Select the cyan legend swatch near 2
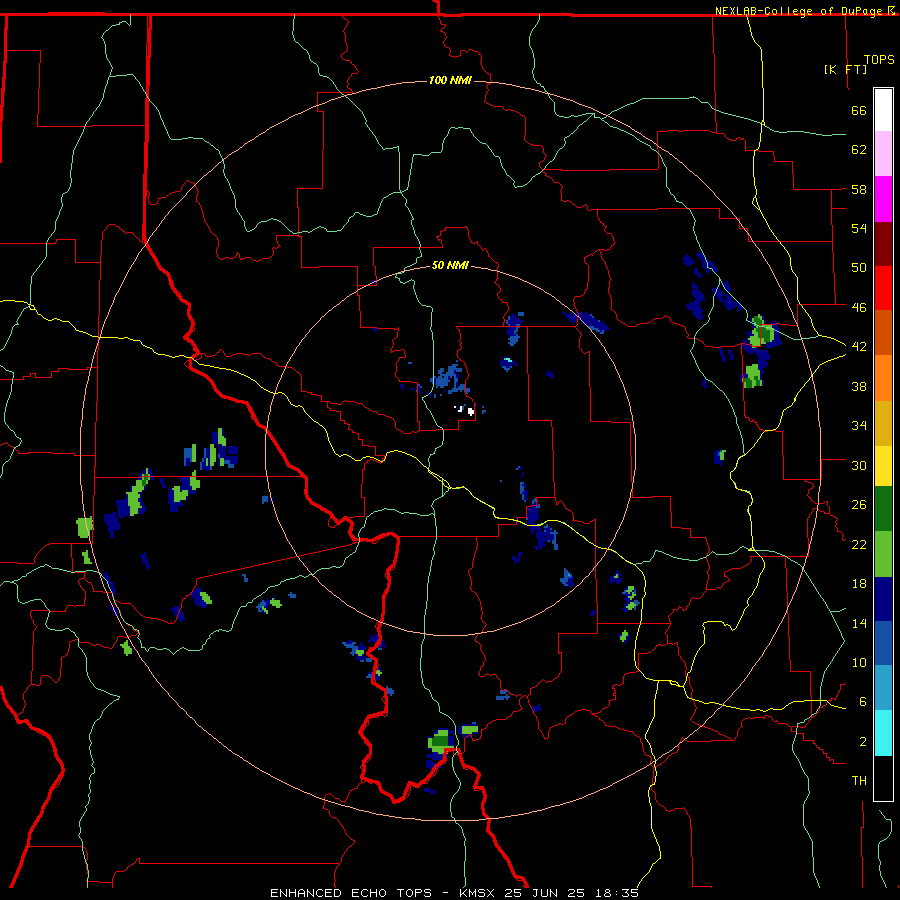900x900 pixels. (x=883, y=733)
